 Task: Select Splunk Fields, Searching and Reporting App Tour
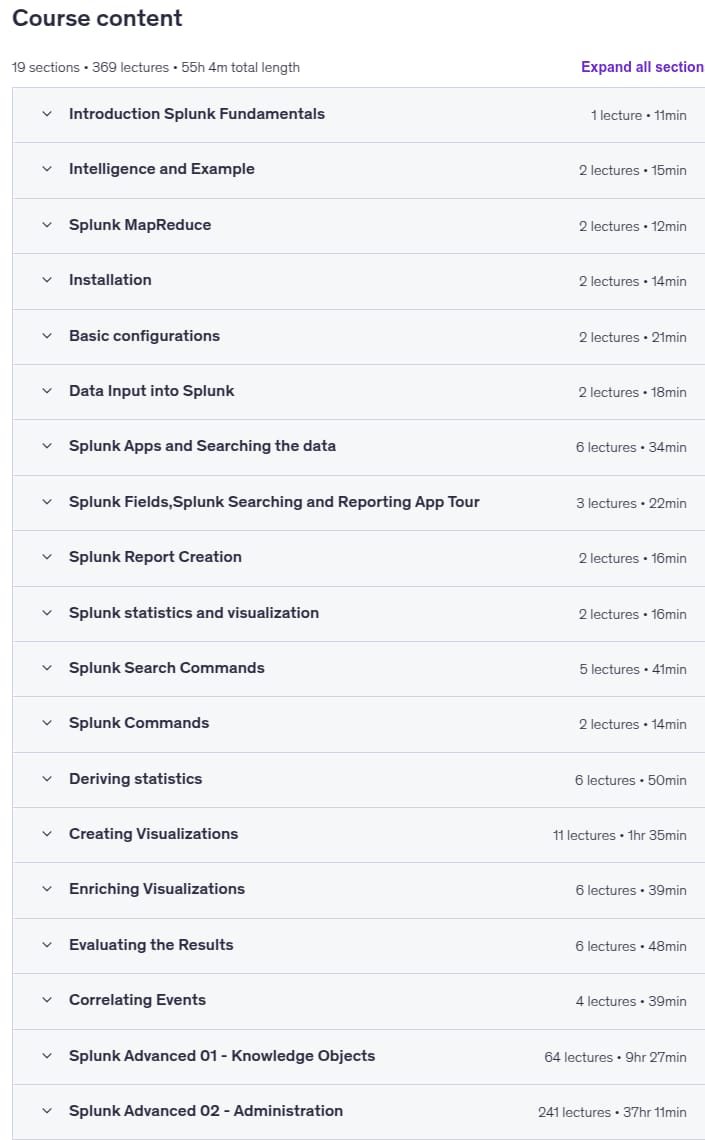358,502
